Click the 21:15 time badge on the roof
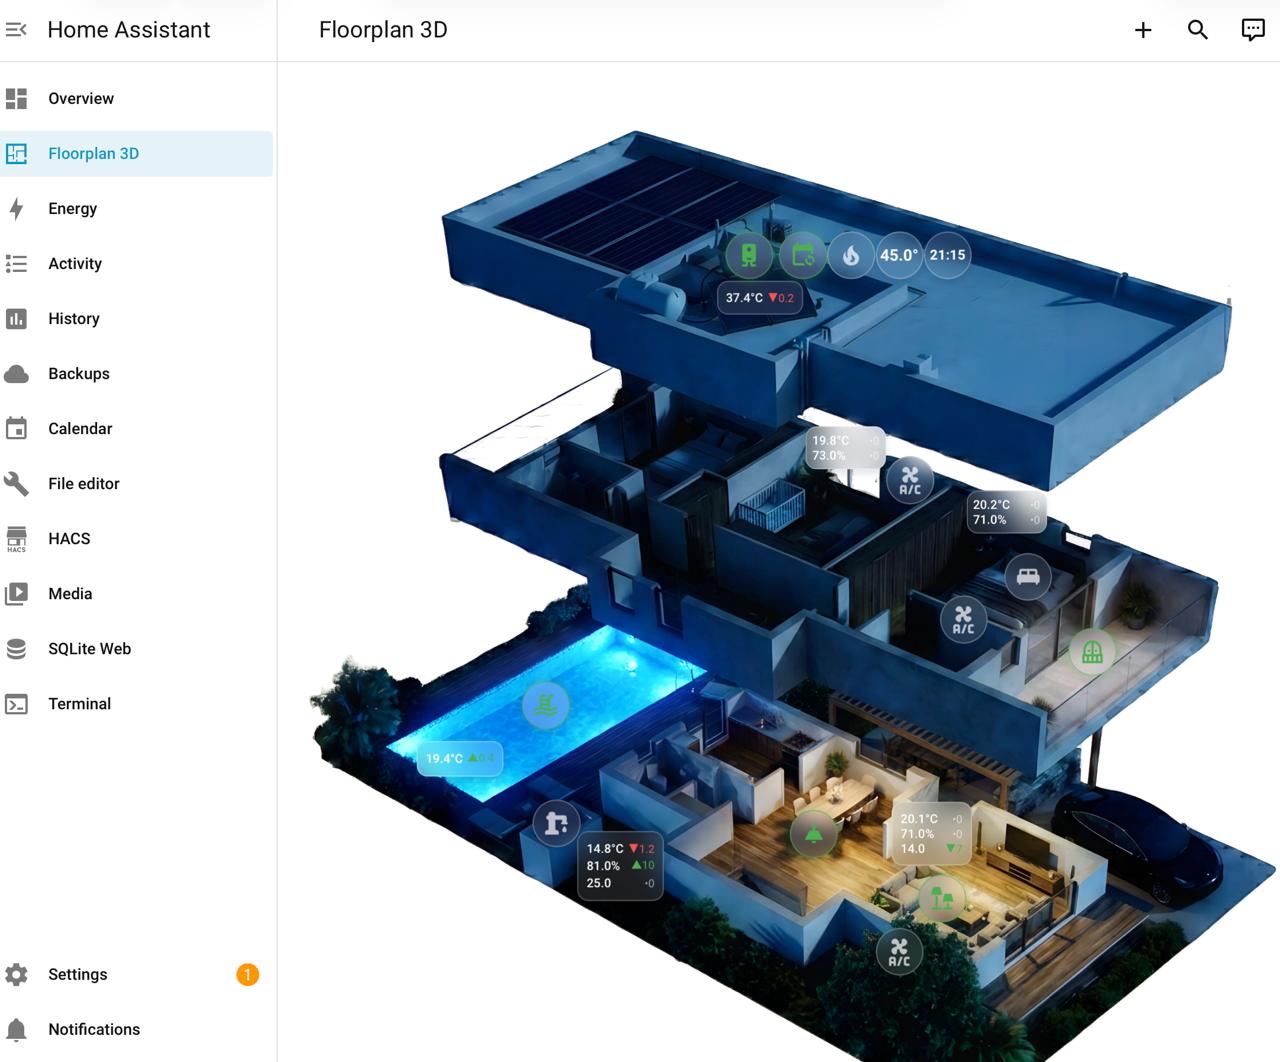Viewport: 1280px width, 1062px height. pyautogui.click(x=947, y=255)
